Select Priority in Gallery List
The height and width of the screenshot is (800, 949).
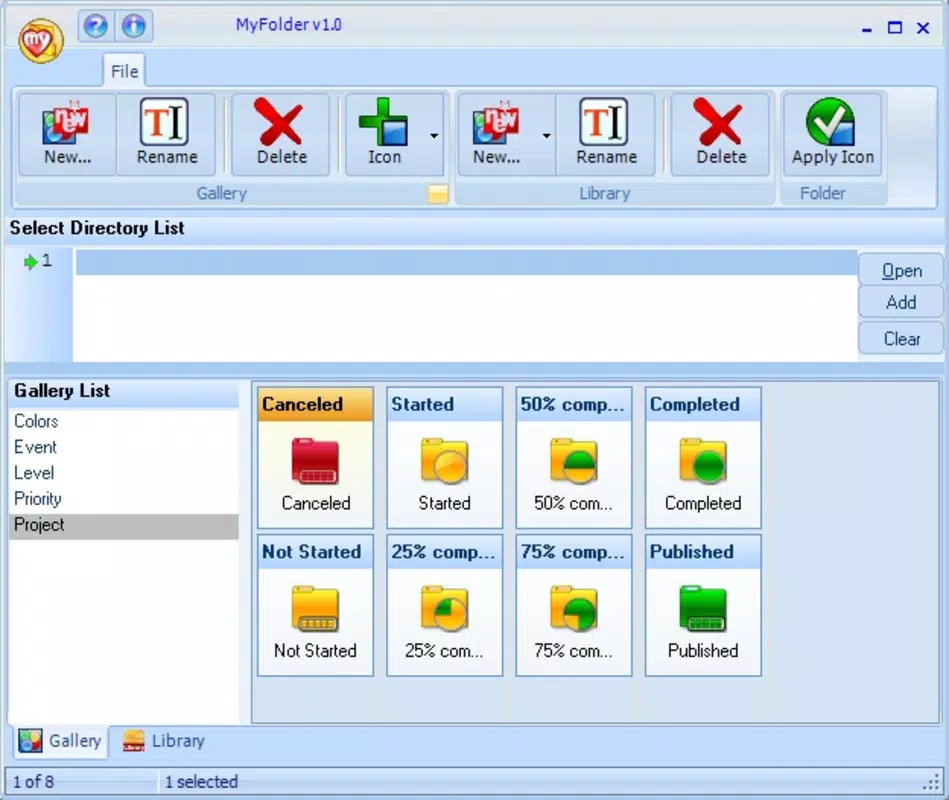(x=124, y=499)
